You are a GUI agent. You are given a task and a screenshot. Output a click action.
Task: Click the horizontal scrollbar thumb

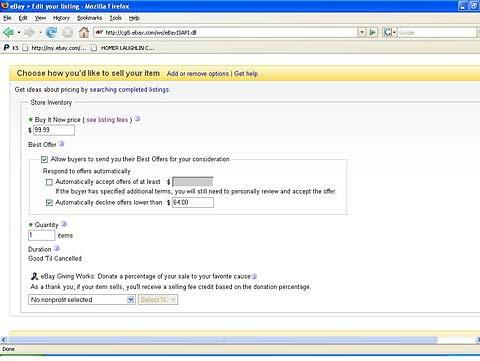[223, 340]
